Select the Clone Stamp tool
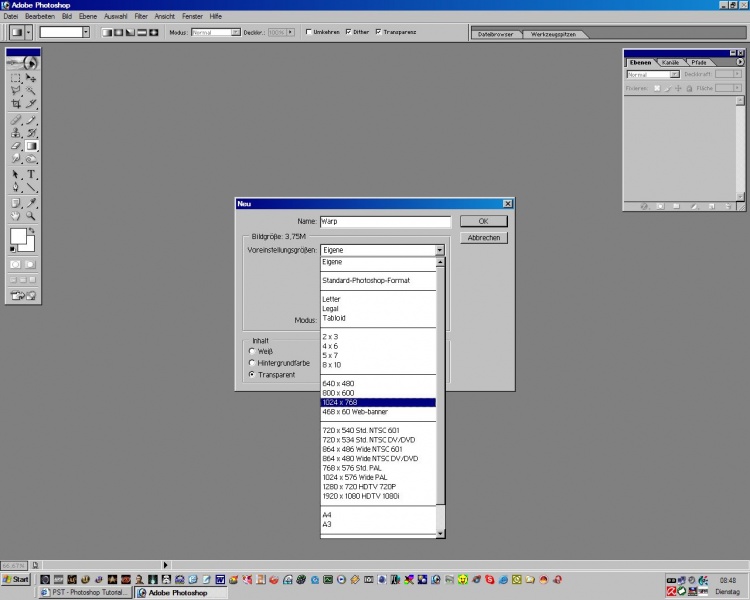750x600 pixels. tap(15, 132)
